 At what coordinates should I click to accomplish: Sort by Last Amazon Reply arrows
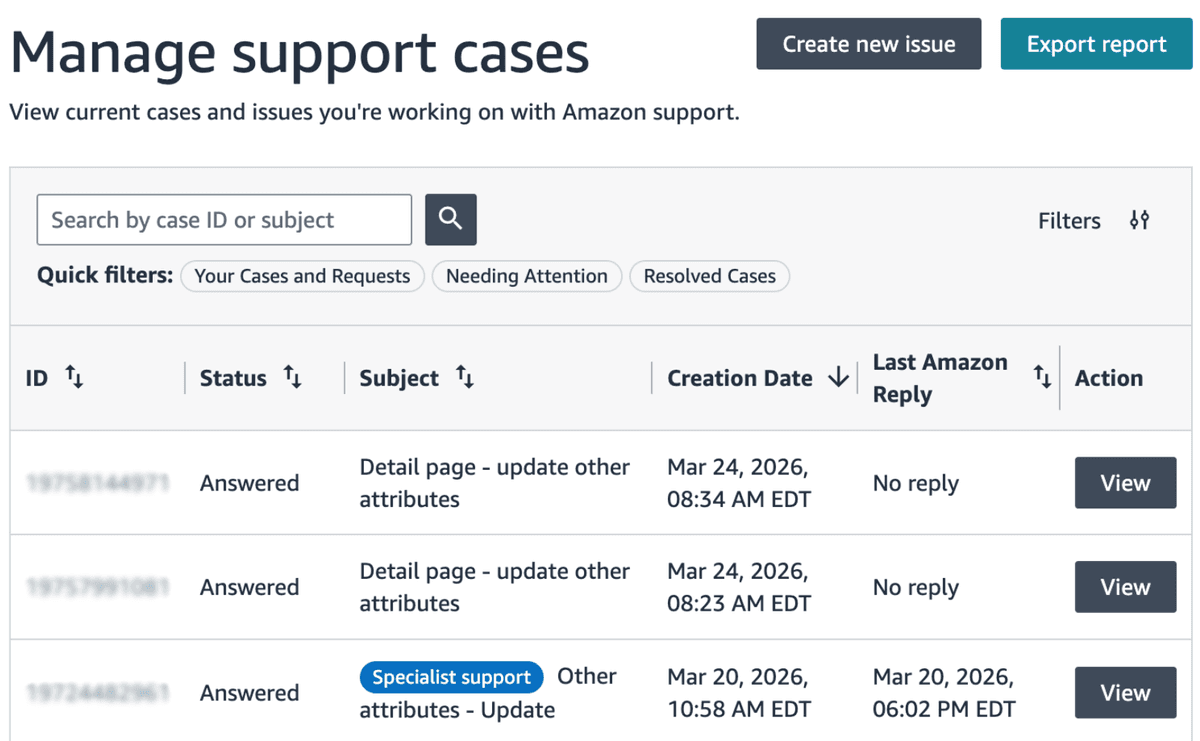1042,377
